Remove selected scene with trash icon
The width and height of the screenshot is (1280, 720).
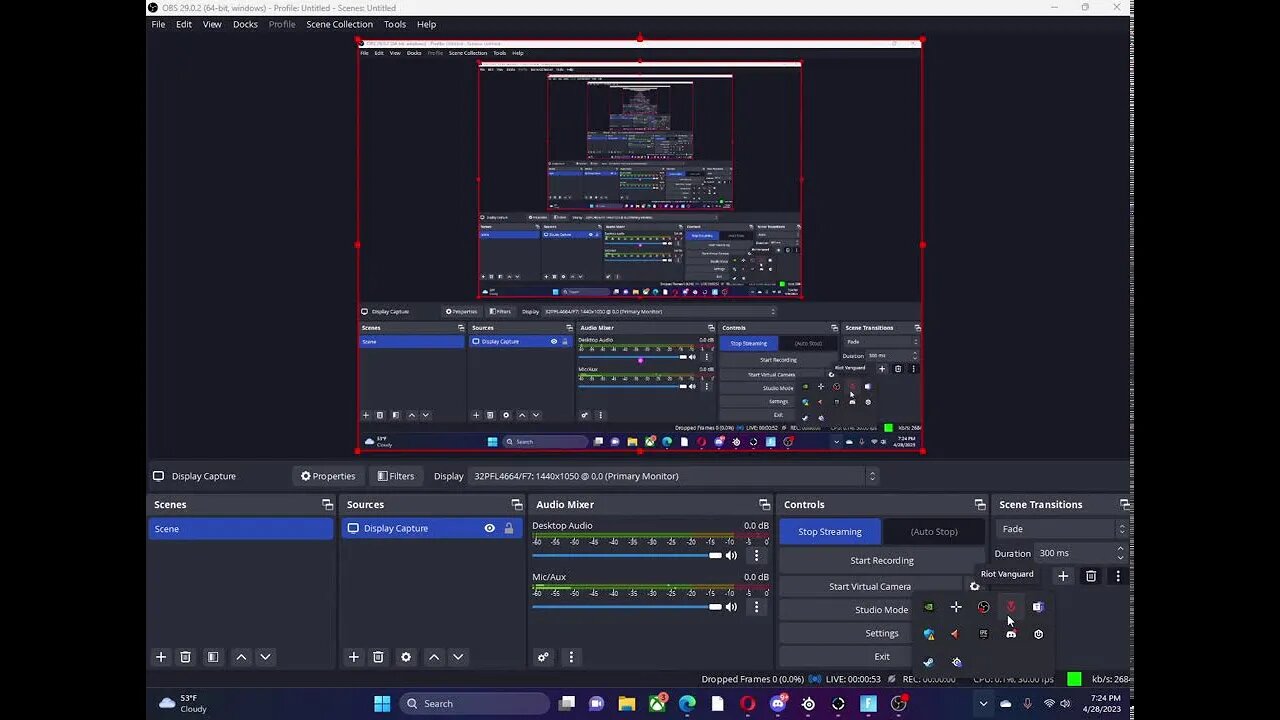(185, 657)
